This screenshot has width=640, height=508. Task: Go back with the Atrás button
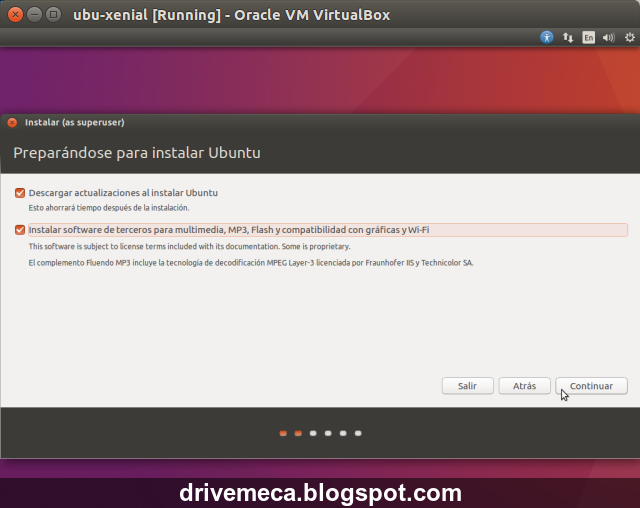524,386
